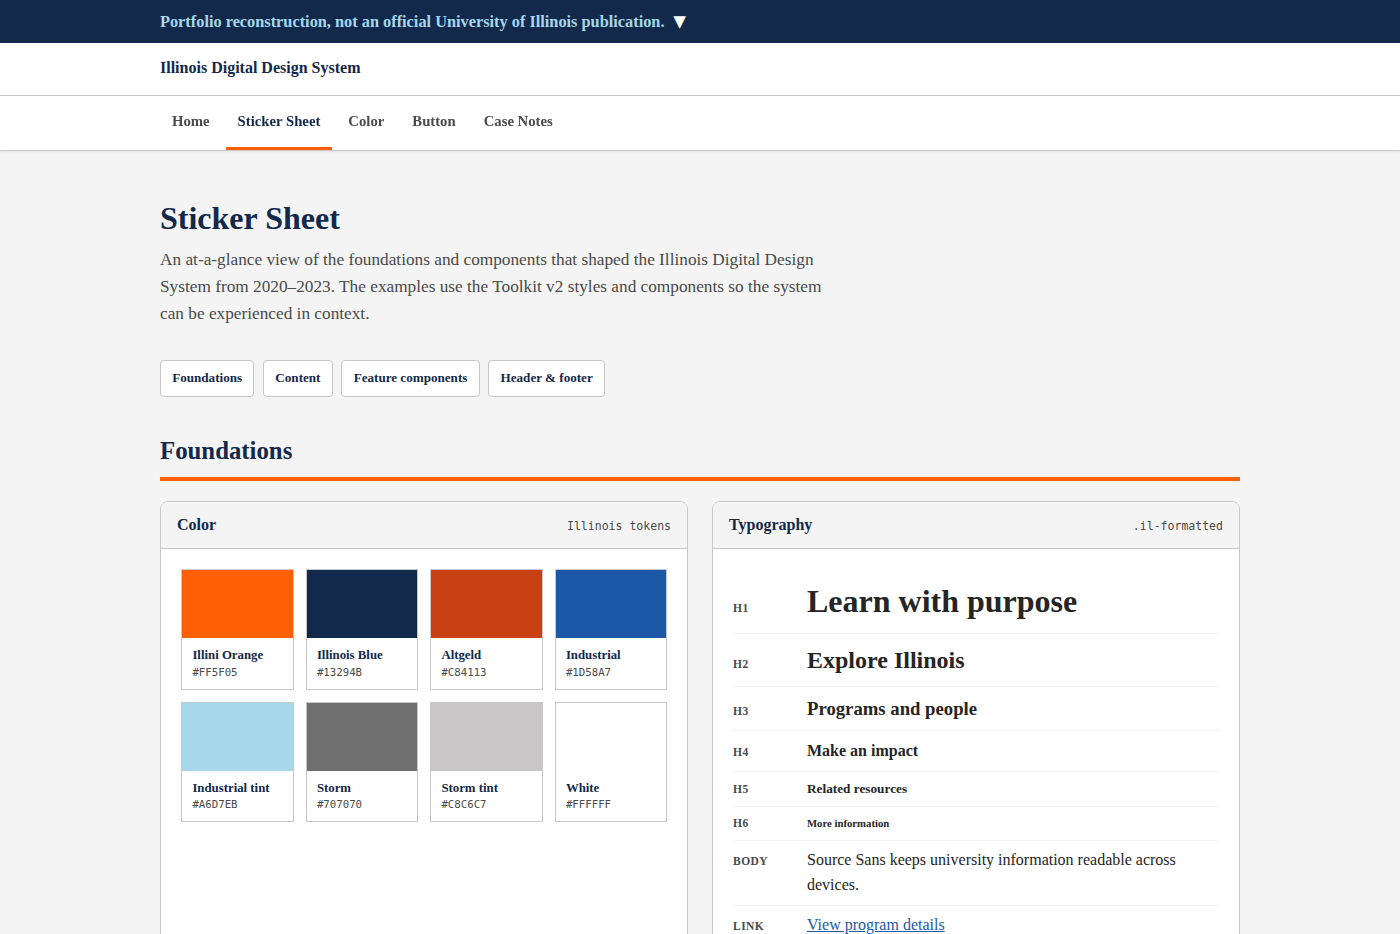
Task: Open the Case Notes tab
Action: [518, 122]
